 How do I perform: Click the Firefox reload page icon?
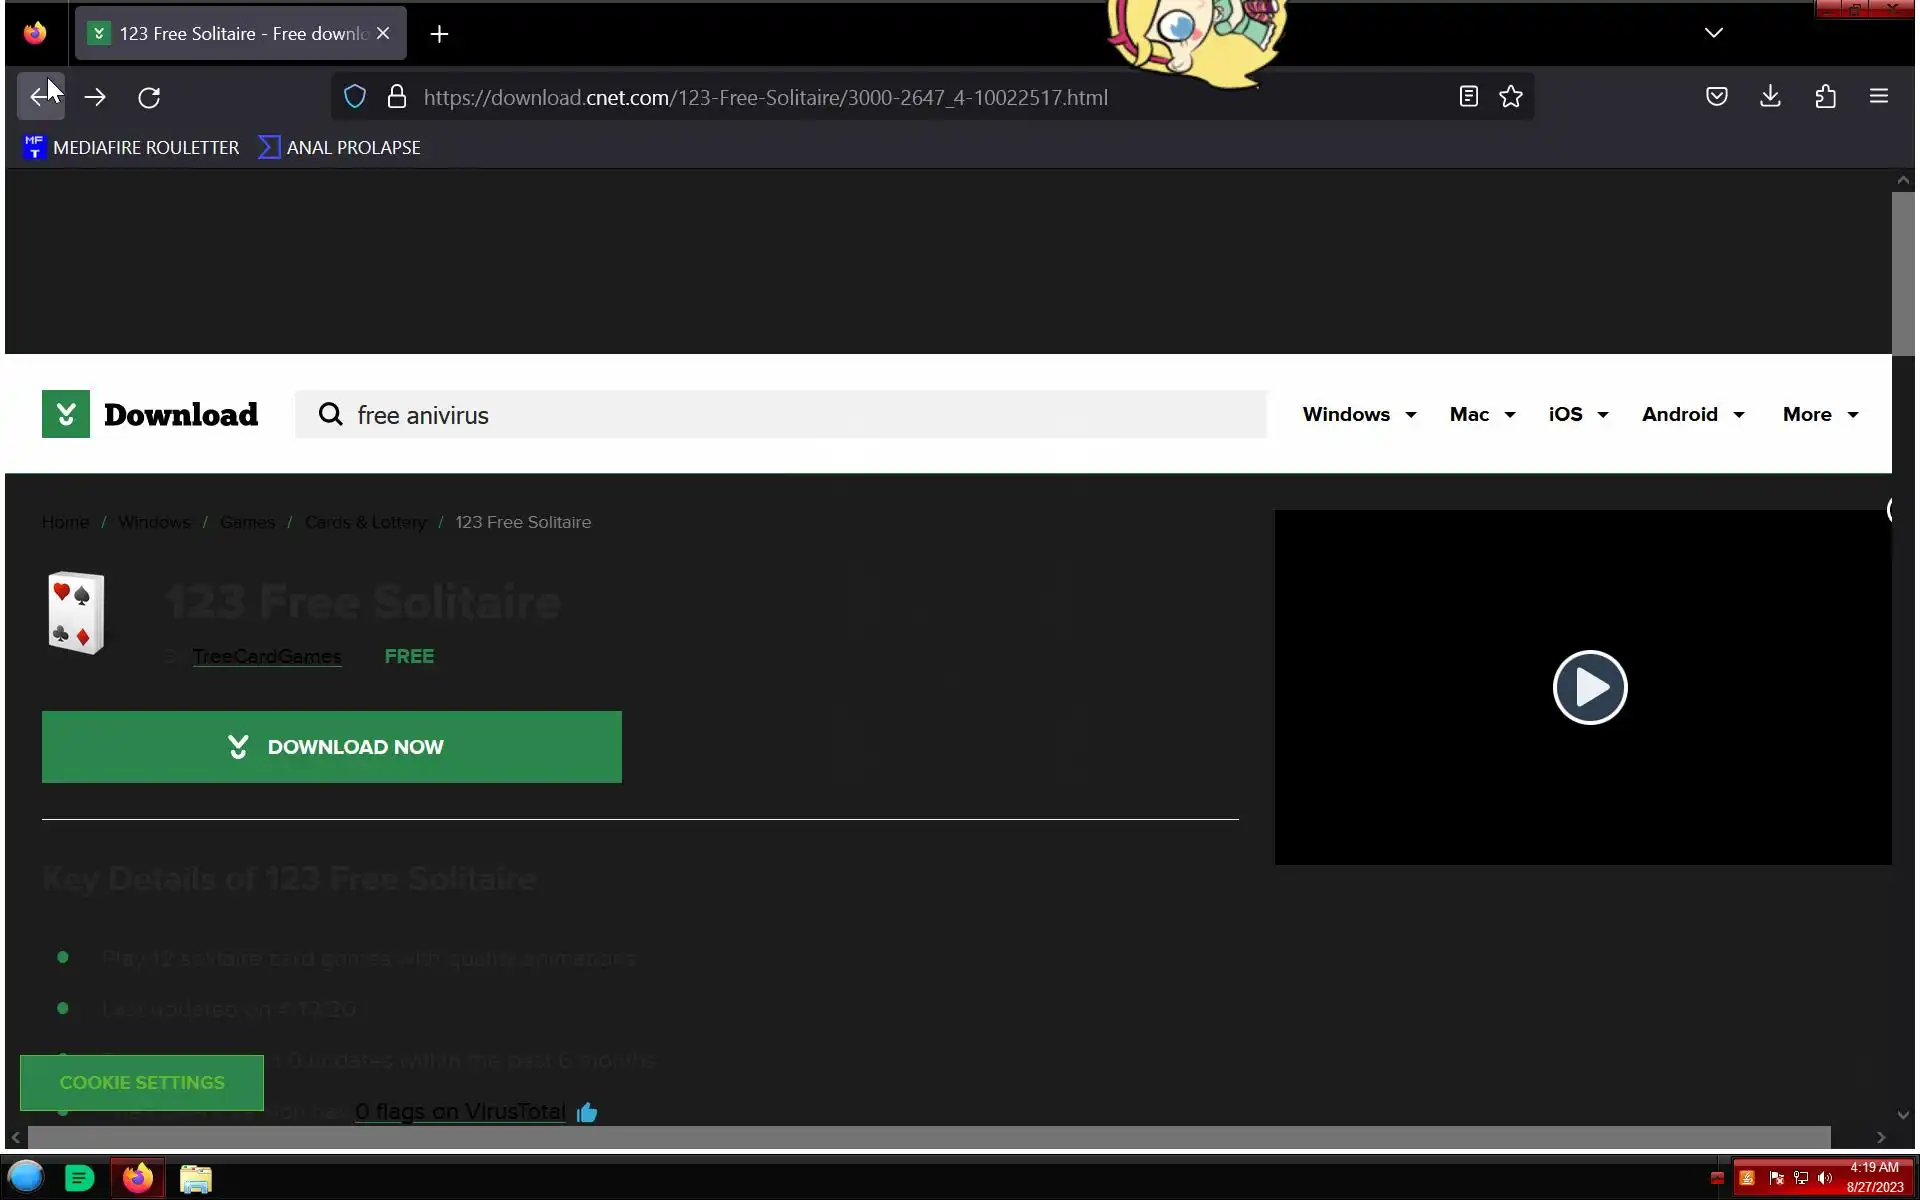[x=149, y=97]
